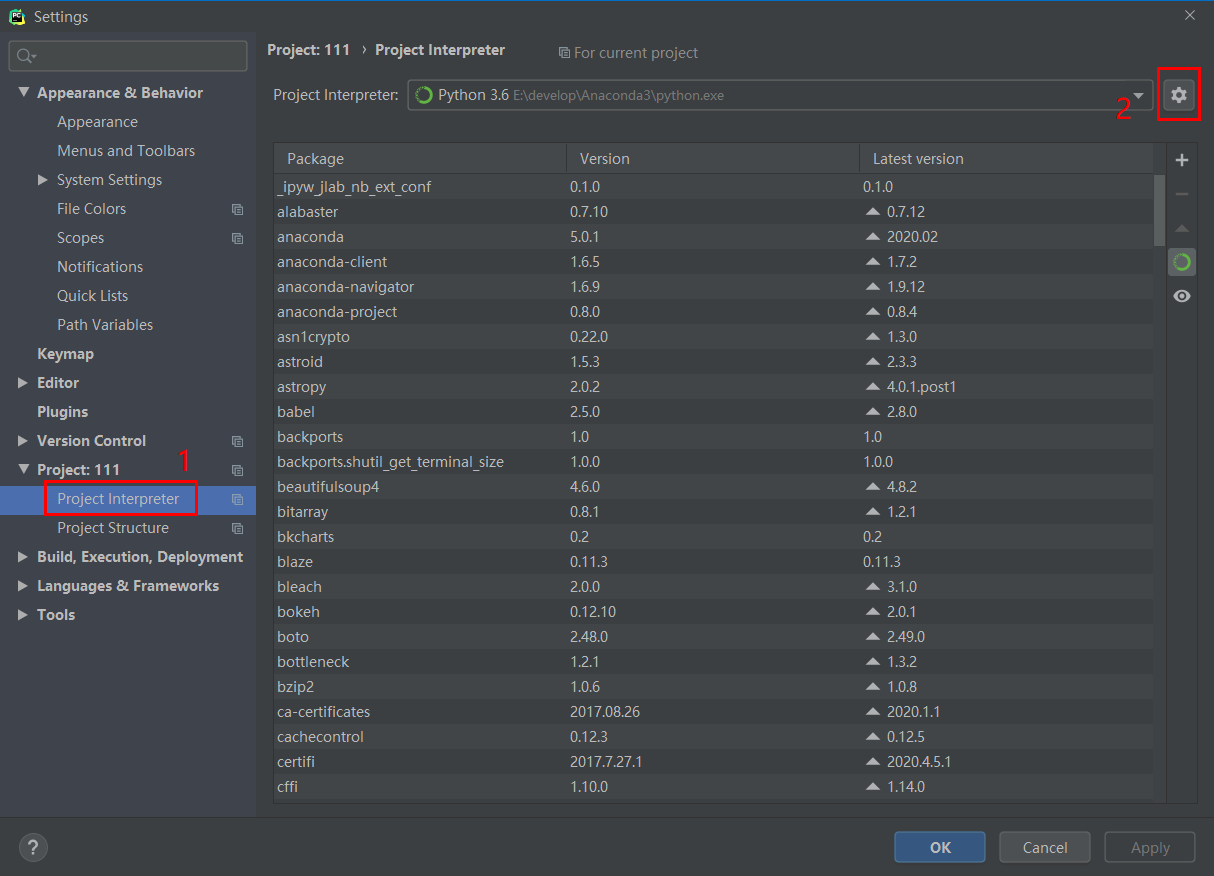The height and width of the screenshot is (876, 1214).
Task: Click the Cancel button
Action: (1045, 847)
